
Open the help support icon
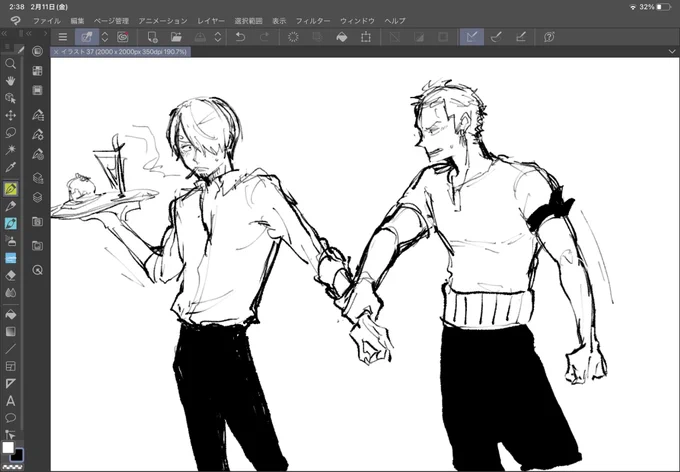click(x=549, y=37)
